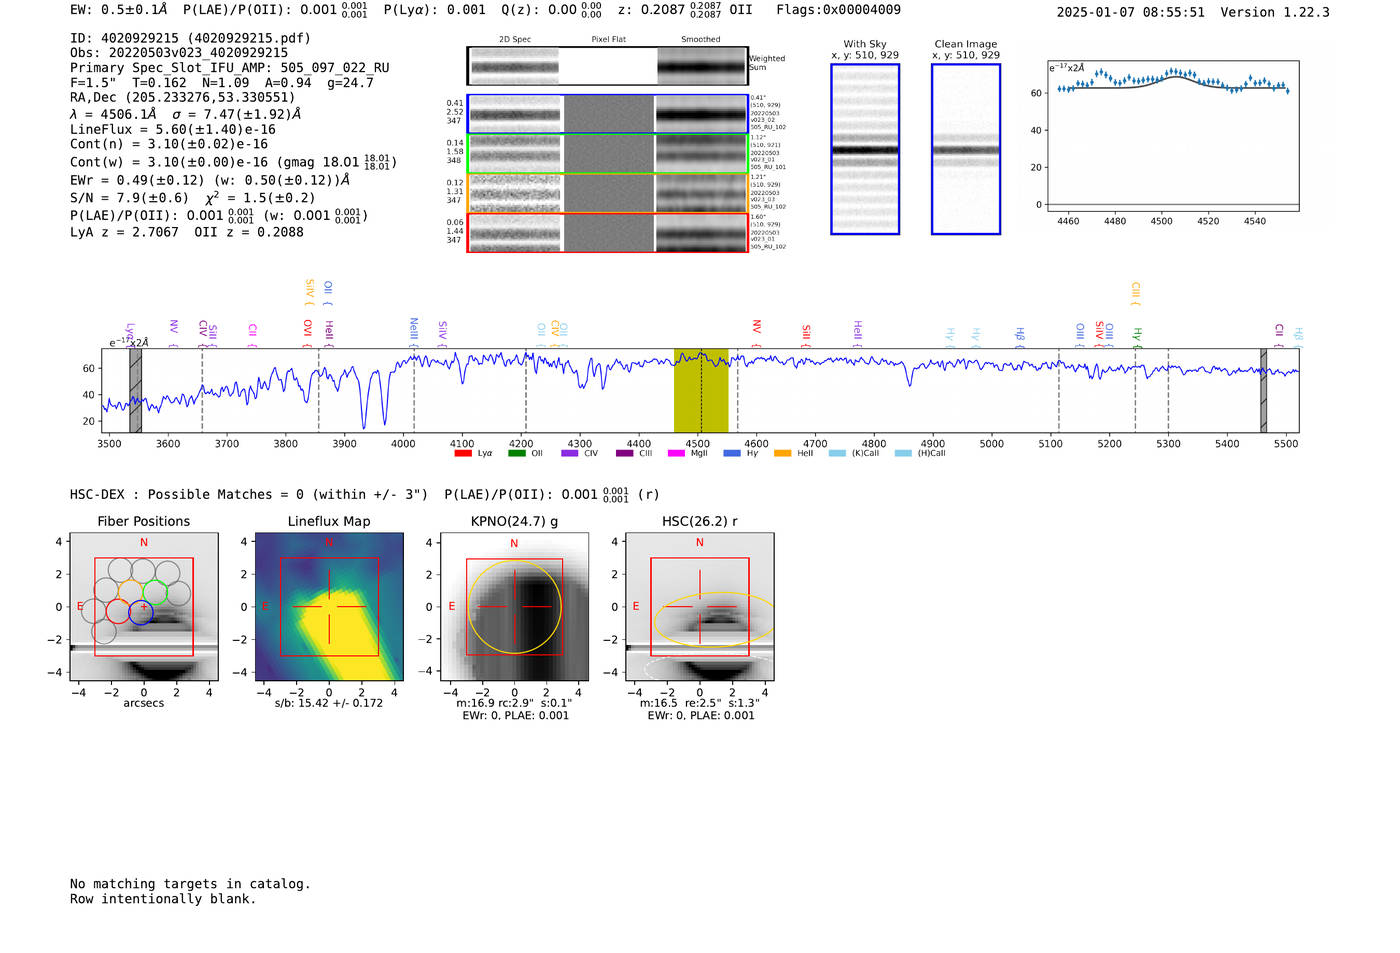The image size is (1400, 953).
Task: Click the Weighted Sum spectrum strip
Action: coord(608,66)
